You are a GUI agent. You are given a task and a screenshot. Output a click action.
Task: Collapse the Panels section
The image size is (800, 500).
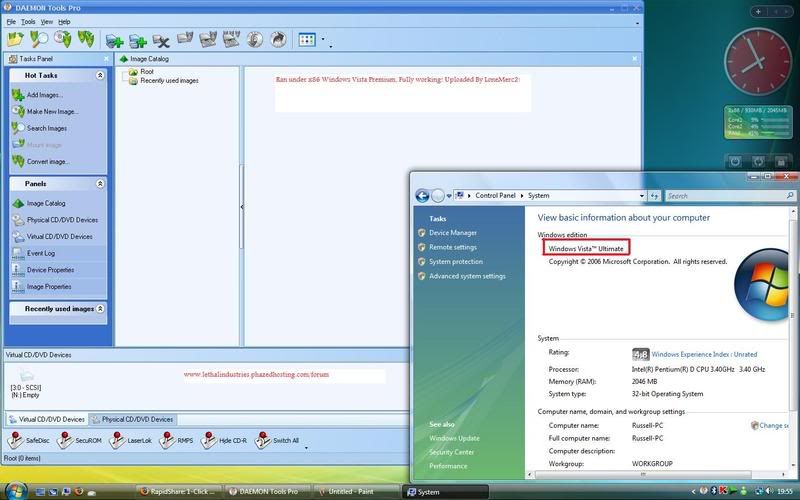[100, 184]
